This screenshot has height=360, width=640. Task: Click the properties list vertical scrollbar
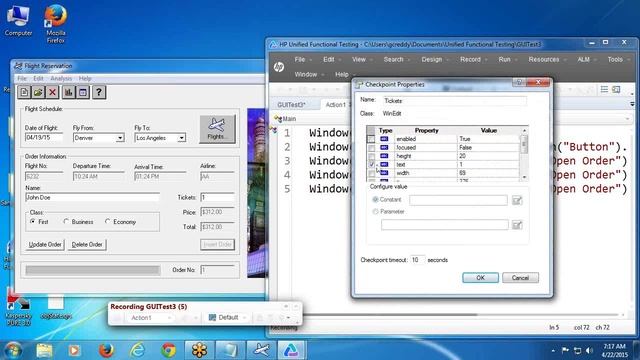click(524, 153)
